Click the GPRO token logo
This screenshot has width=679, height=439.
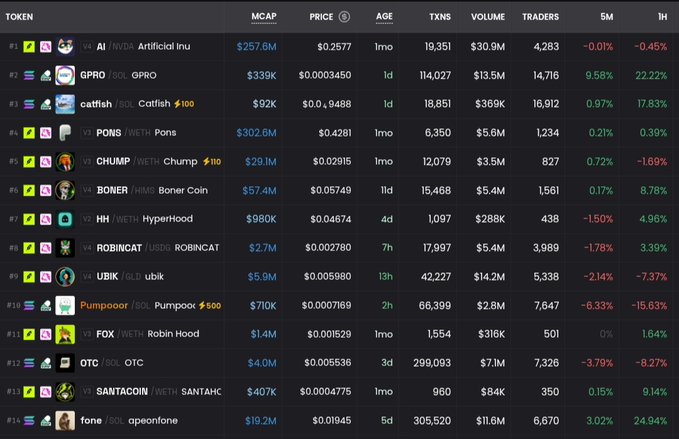tap(65, 75)
